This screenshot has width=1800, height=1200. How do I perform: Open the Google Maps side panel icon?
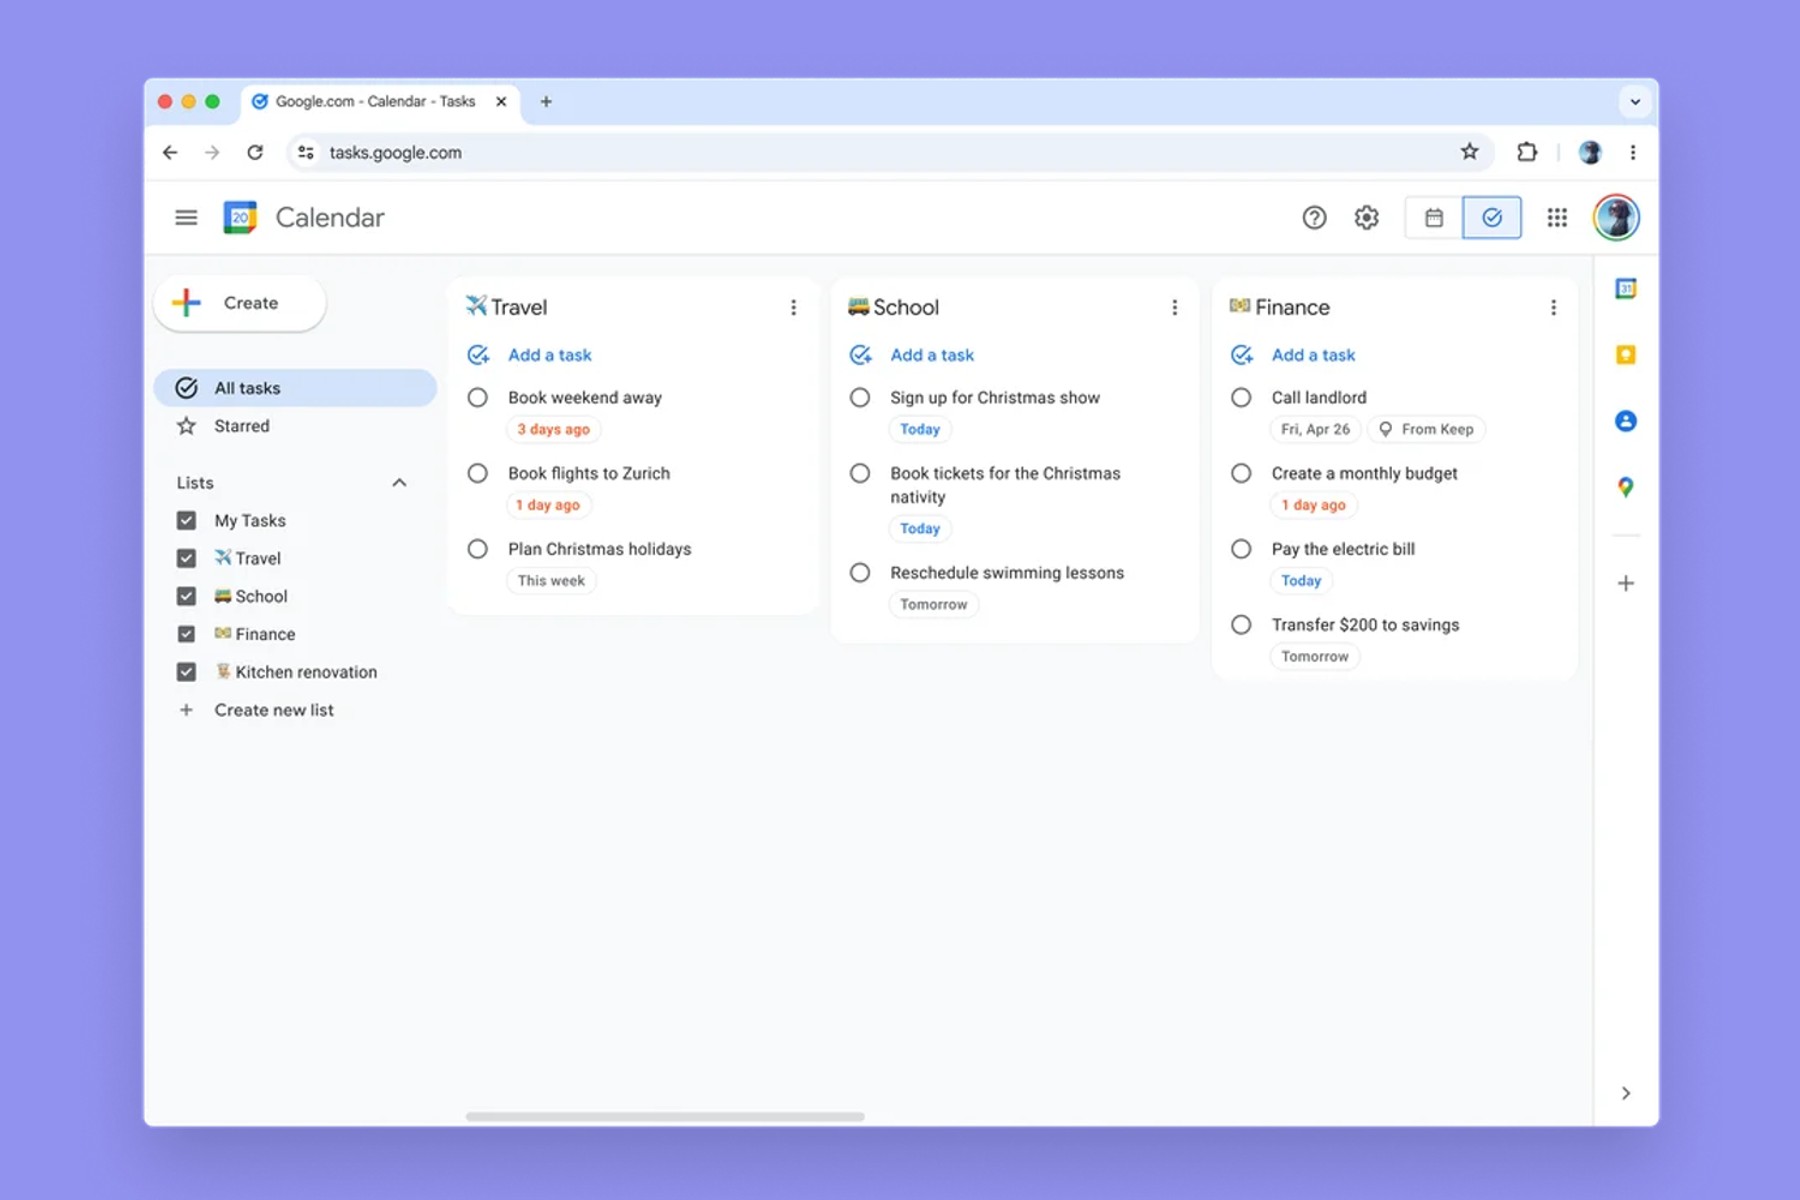(1625, 487)
